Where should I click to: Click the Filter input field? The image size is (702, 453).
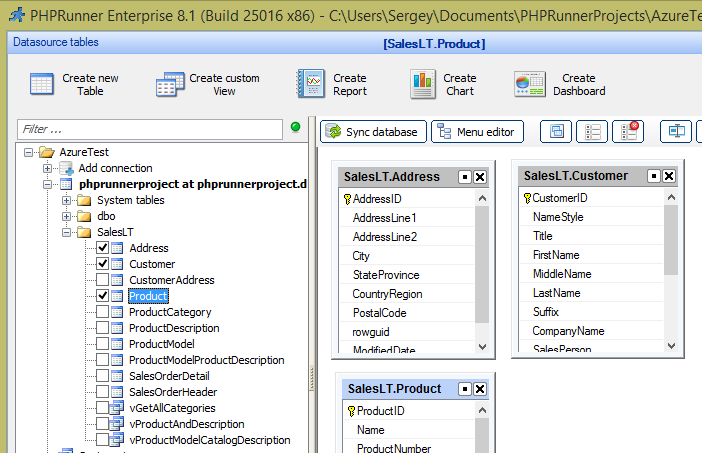click(x=150, y=129)
